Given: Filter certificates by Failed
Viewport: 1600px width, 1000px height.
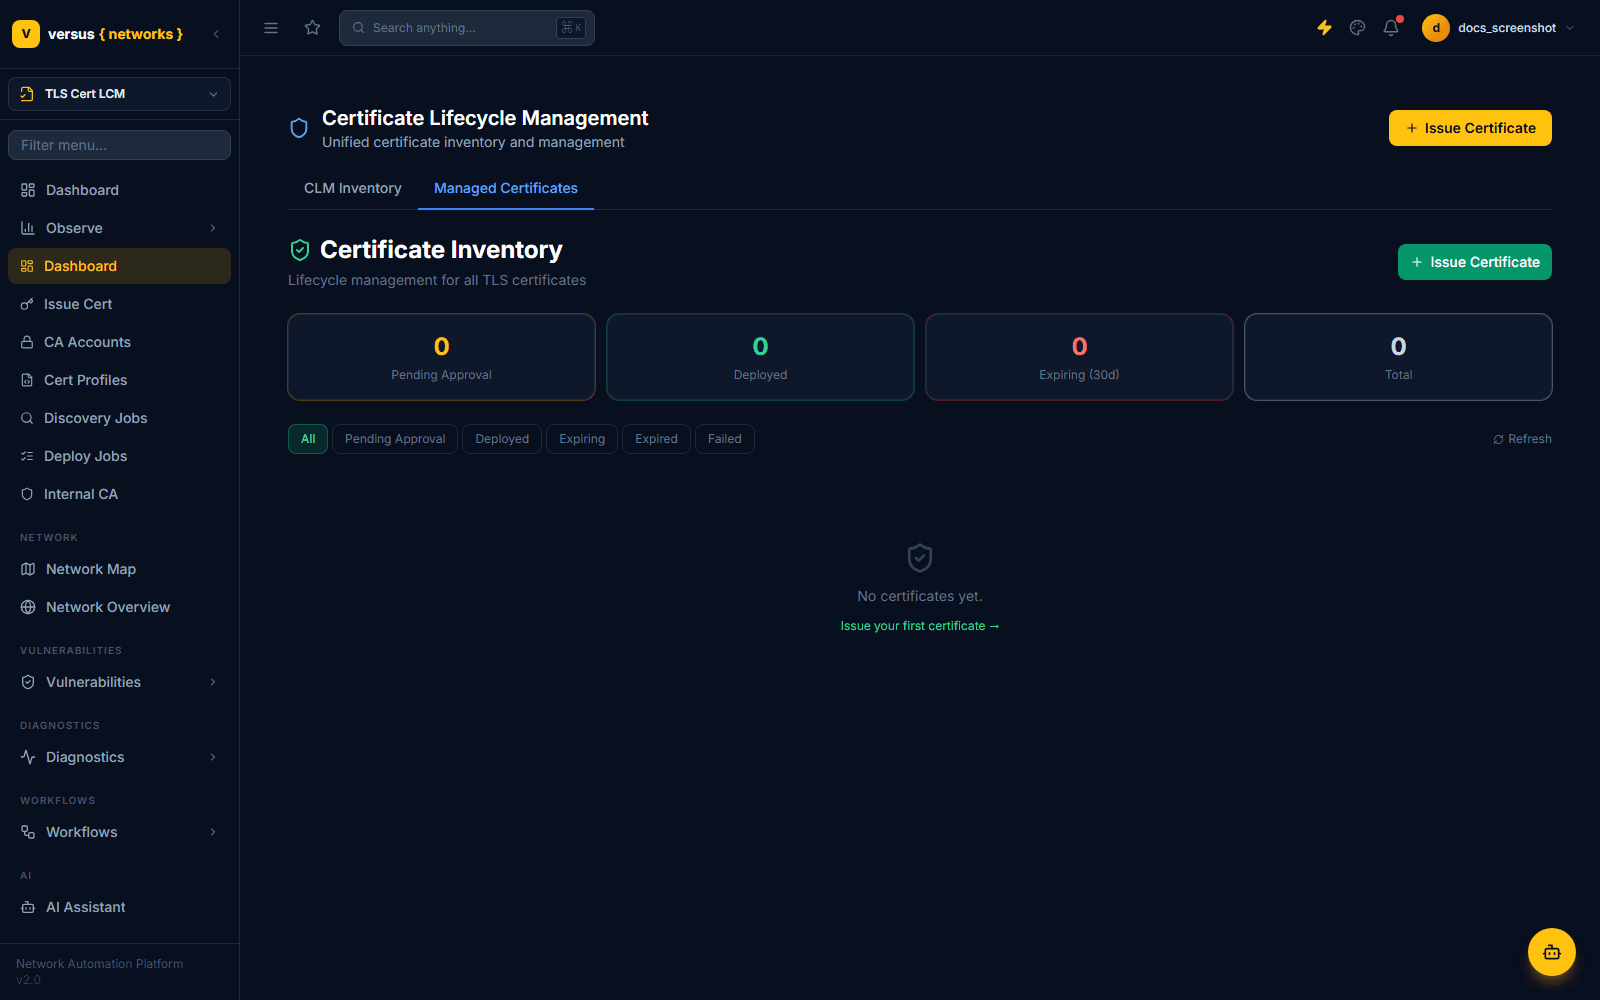Looking at the screenshot, I should click(725, 439).
